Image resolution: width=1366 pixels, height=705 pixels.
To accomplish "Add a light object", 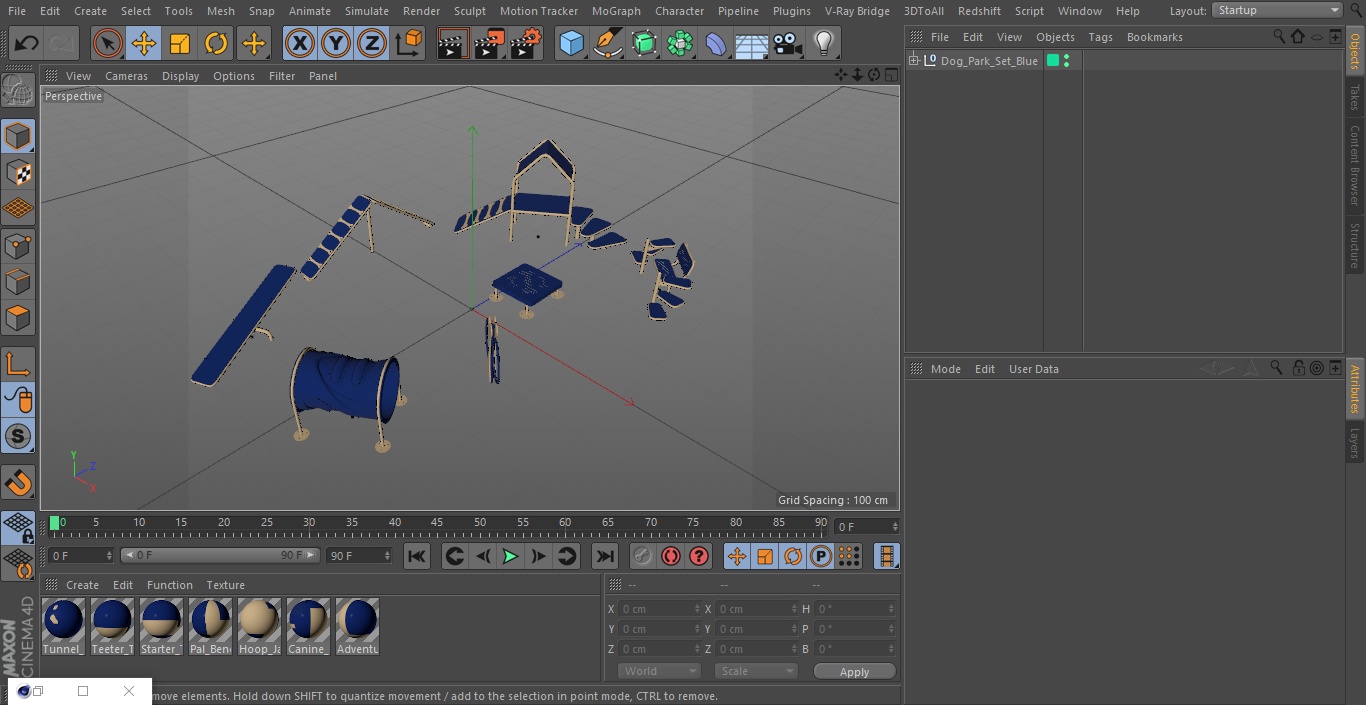I will tap(824, 43).
